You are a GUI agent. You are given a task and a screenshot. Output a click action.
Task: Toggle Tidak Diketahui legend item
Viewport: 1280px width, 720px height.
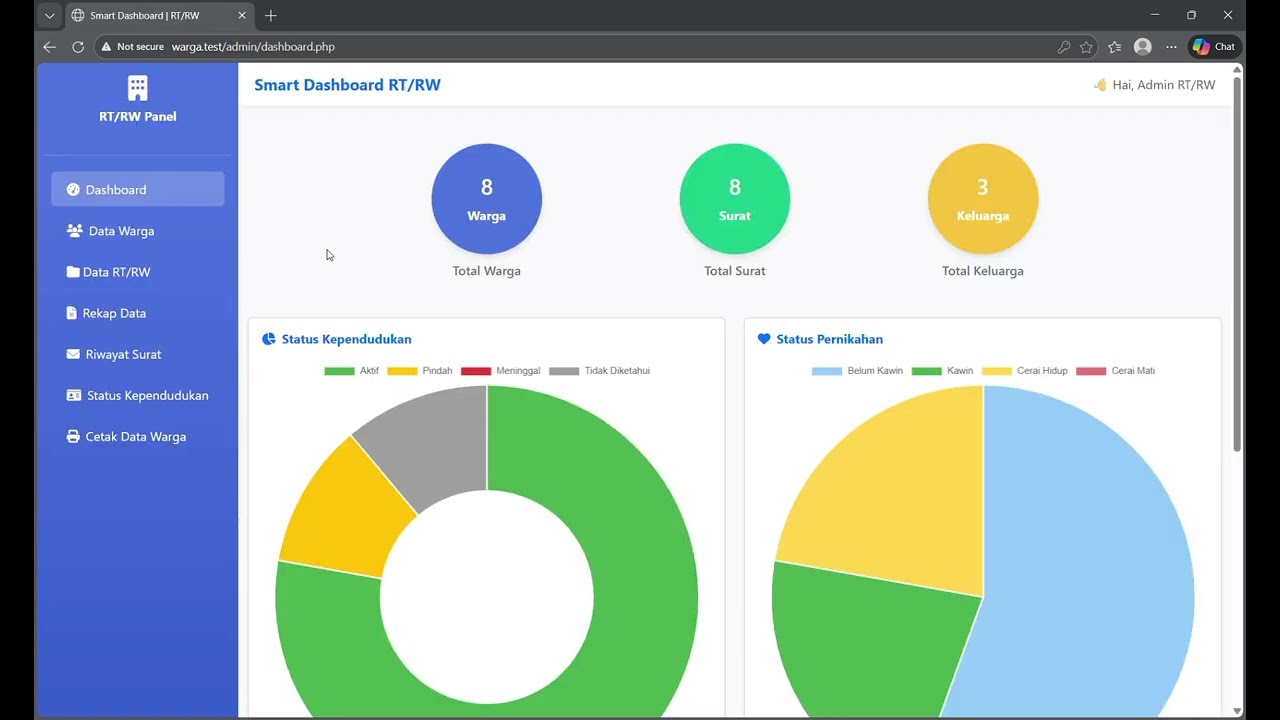tap(600, 371)
